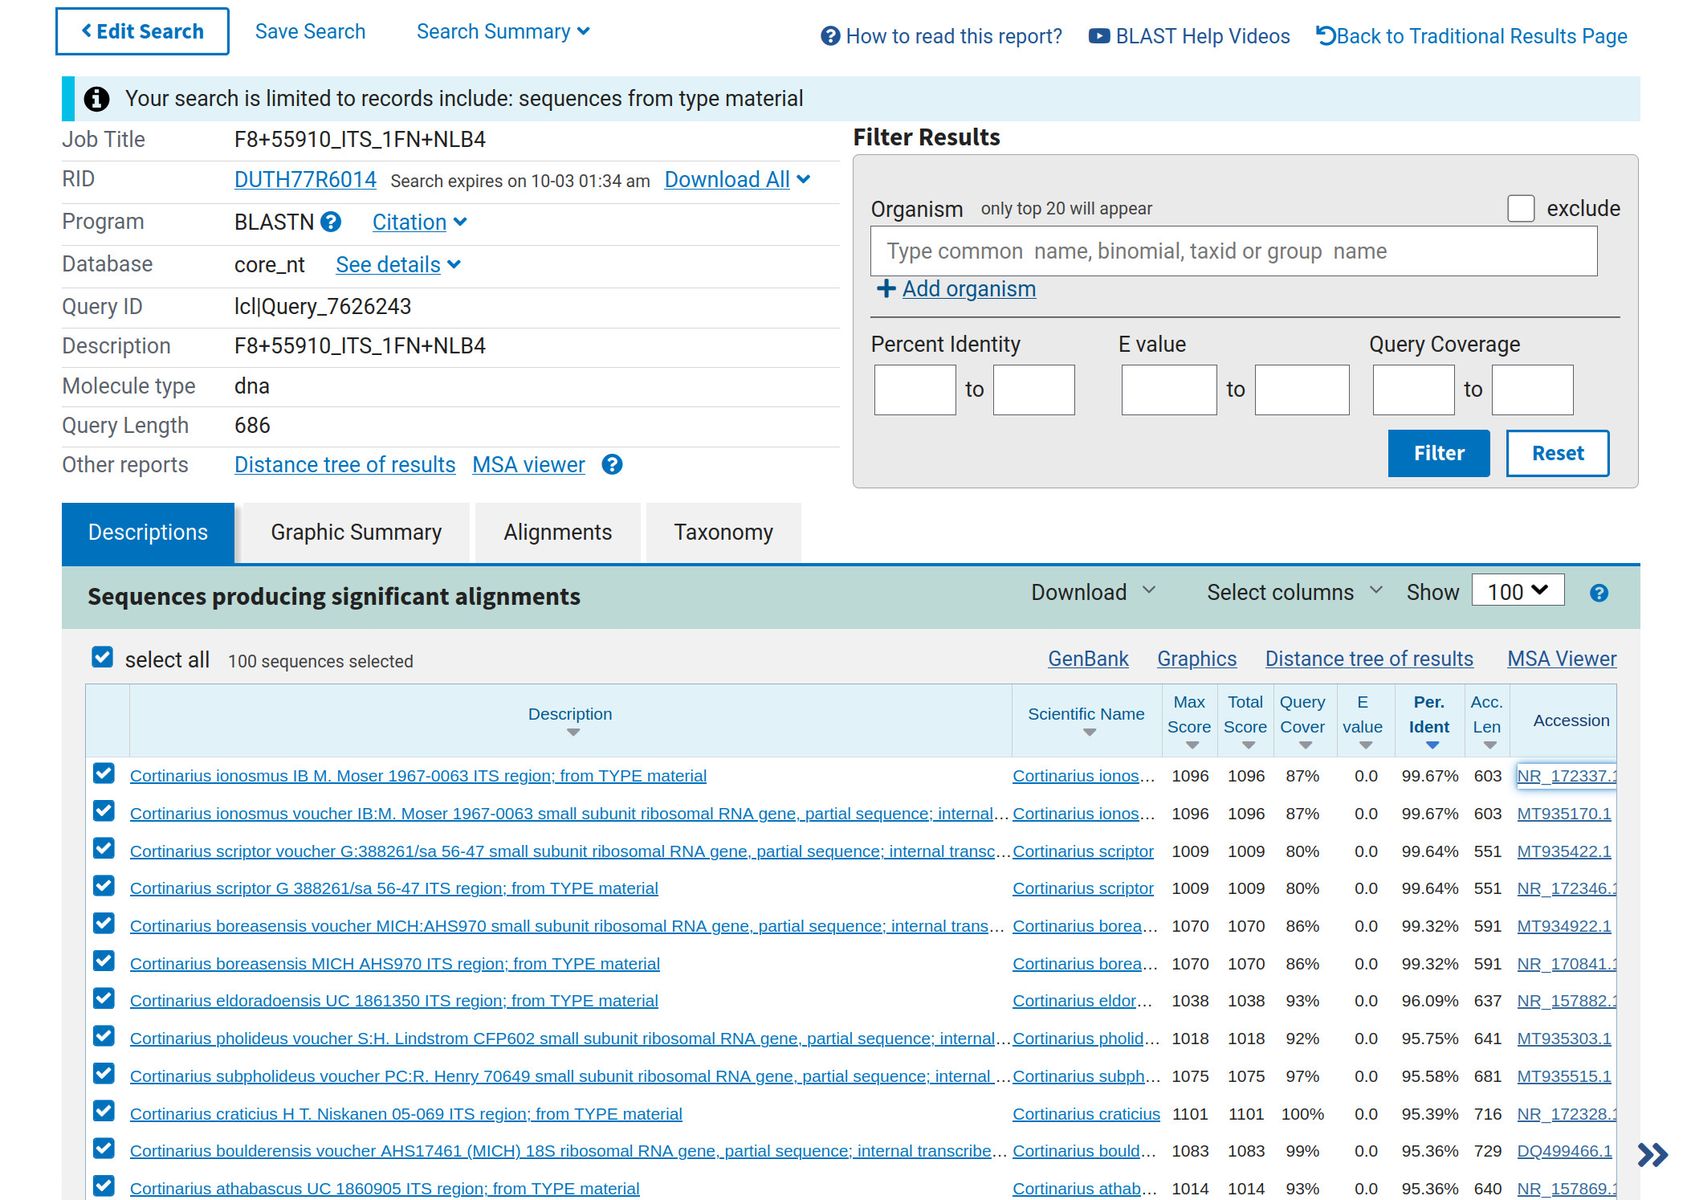The width and height of the screenshot is (1687, 1200).
Task: Click help icon next to MSA viewer
Action: [612, 465]
